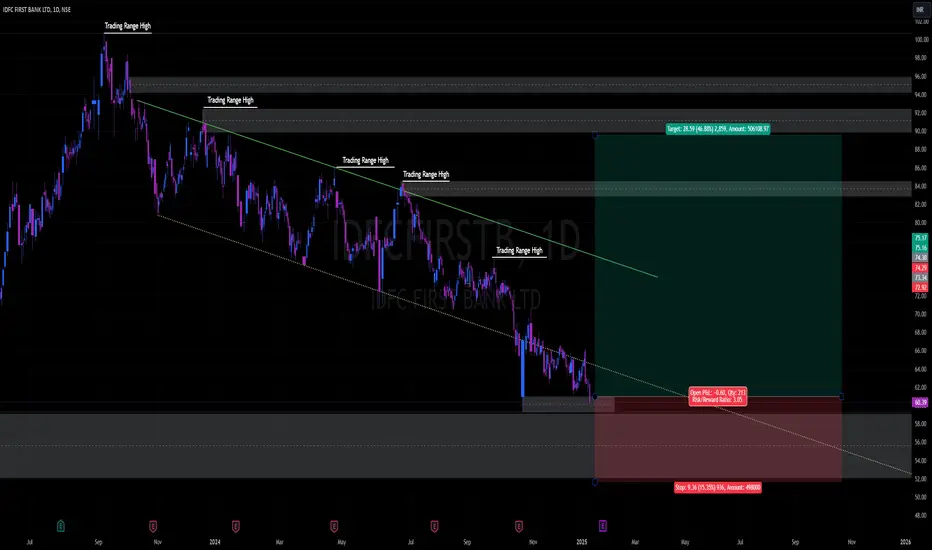Select the green Target label of the long position
The width and height of the screenshot is (932, 550).
(718, 128)
